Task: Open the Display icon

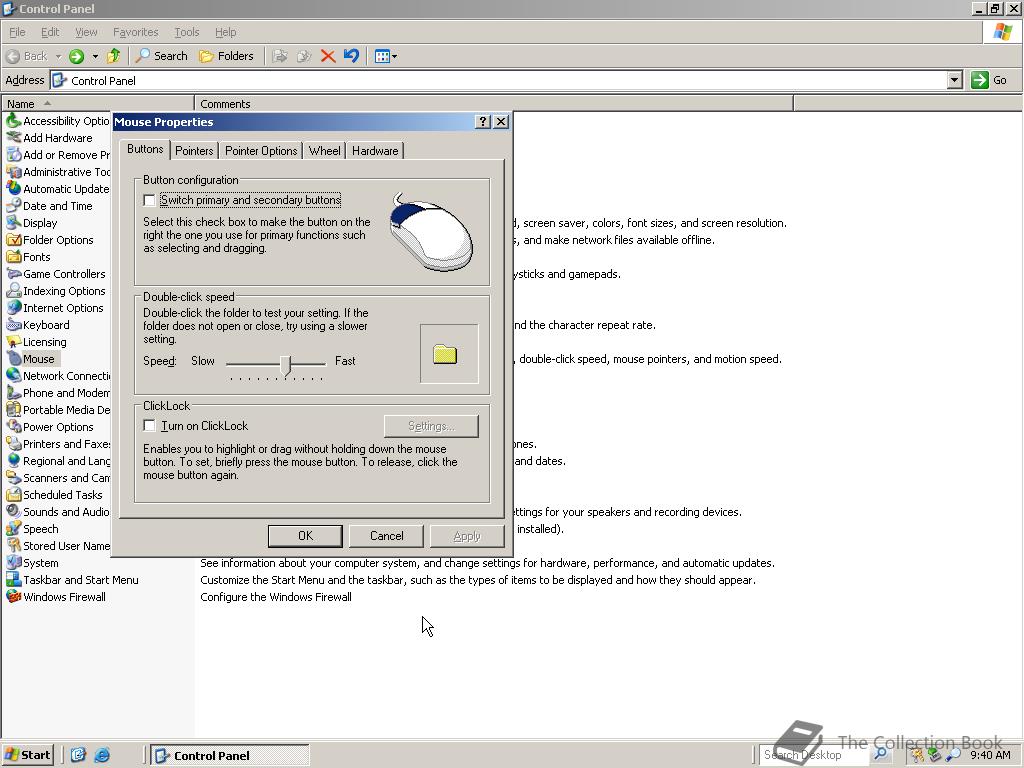Action: (14, 223)
